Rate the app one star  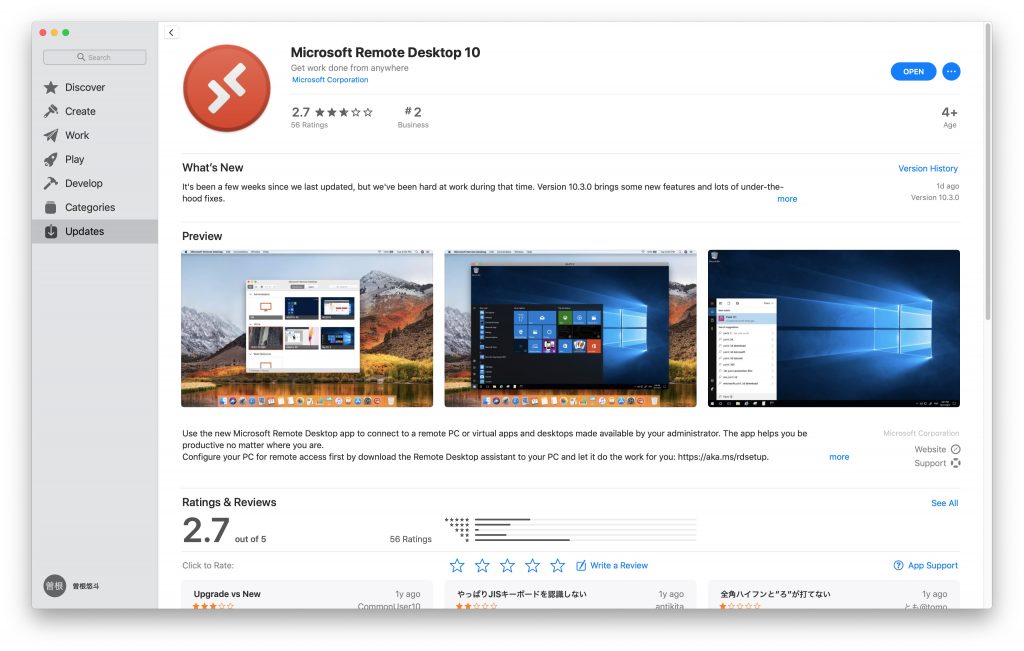click(x=457, y=565)
